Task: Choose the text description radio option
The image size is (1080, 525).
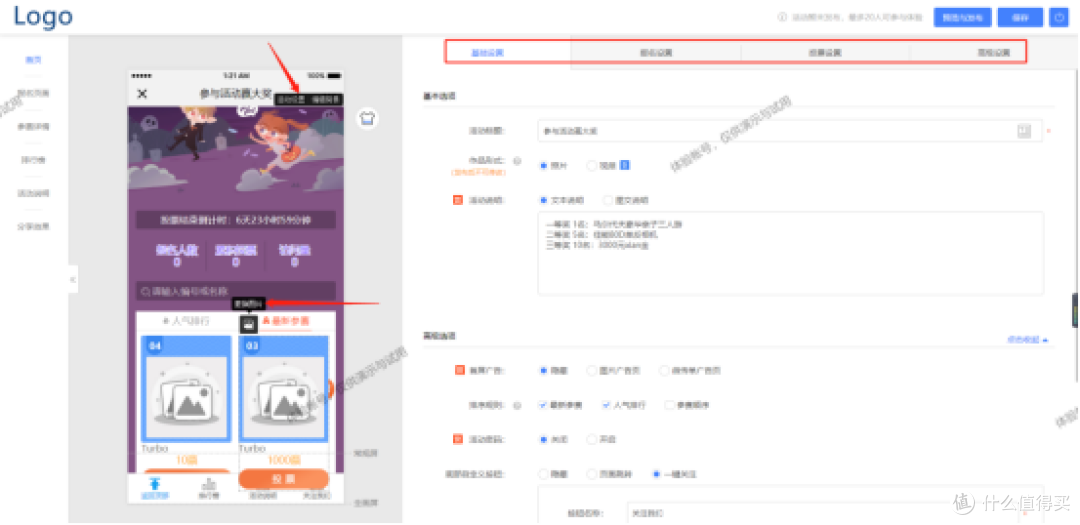Action: 544,200
